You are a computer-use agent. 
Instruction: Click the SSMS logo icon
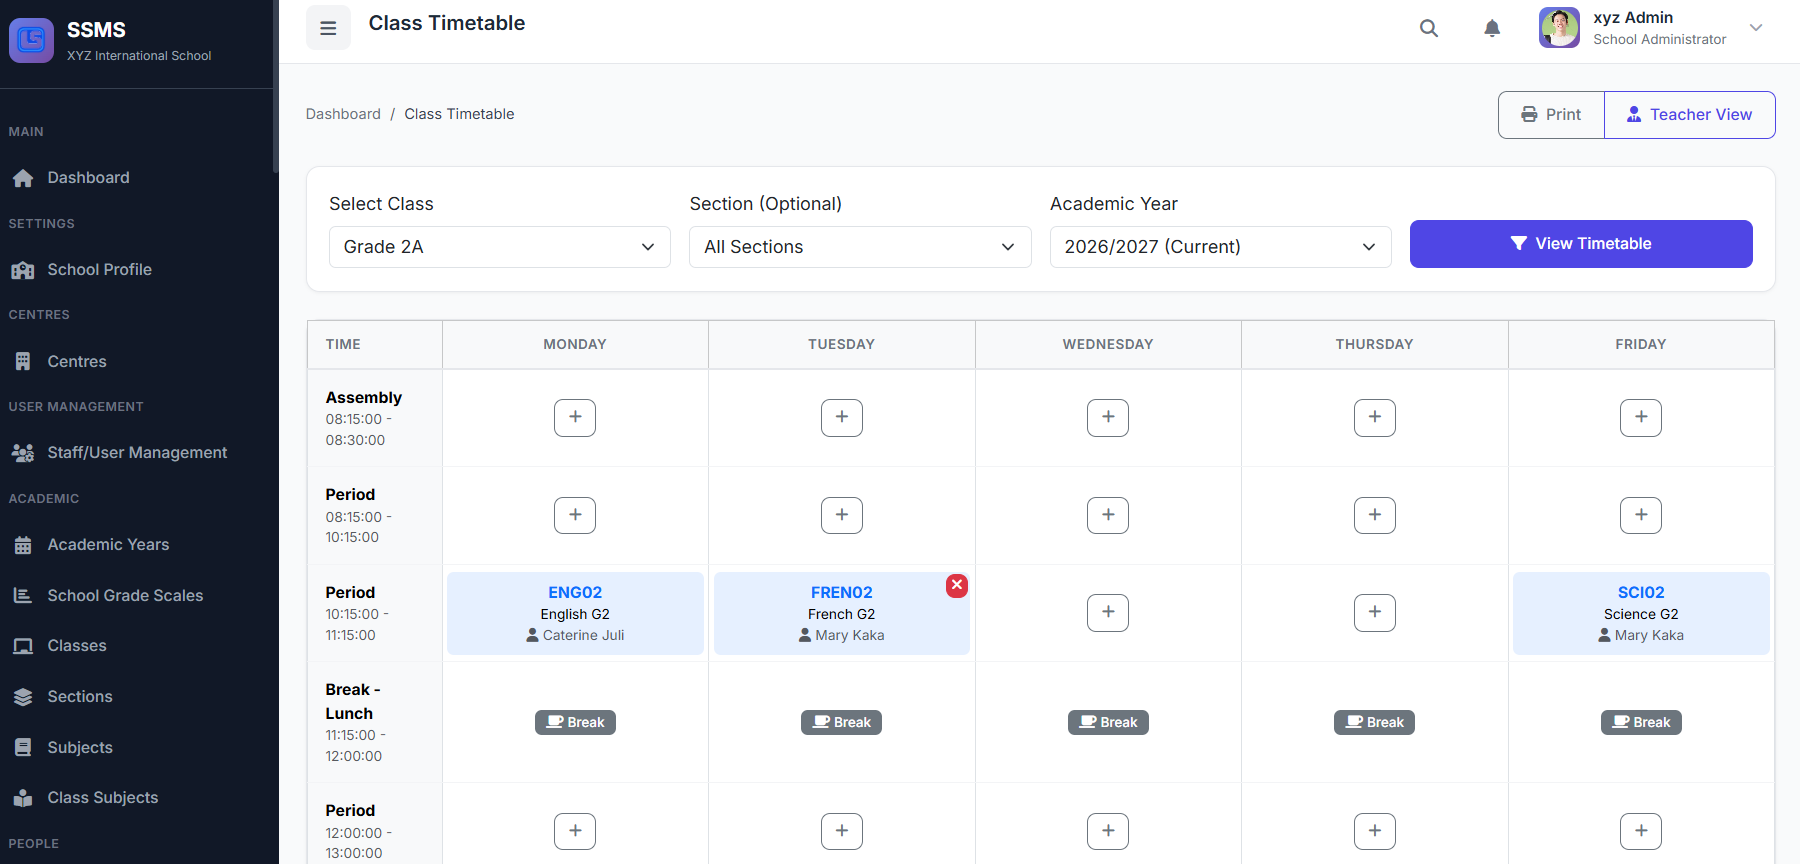pyautogui.click(x=31, y=40)
